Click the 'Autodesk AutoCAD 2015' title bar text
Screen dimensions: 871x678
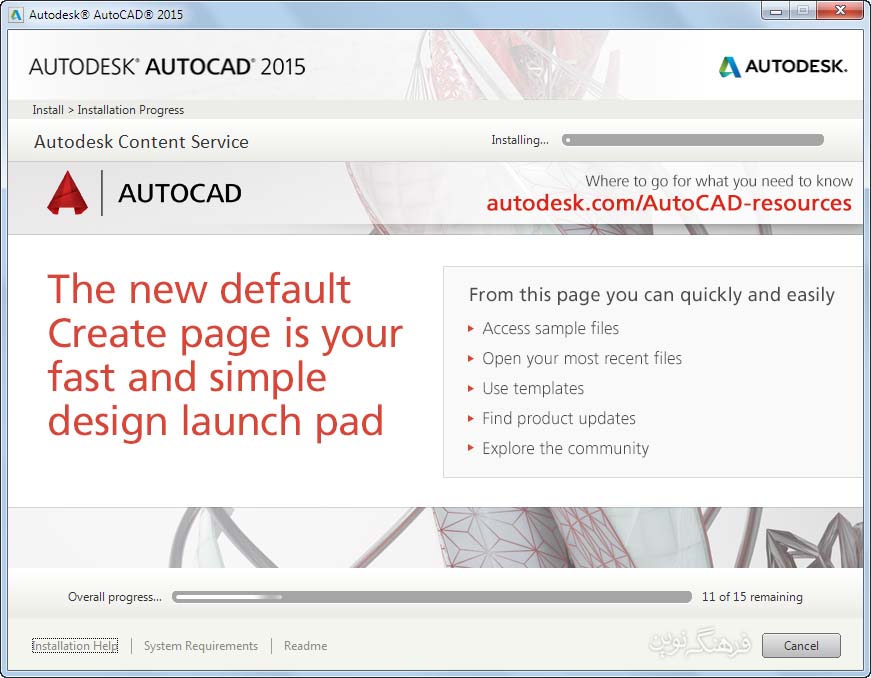(x=106, y=14)
